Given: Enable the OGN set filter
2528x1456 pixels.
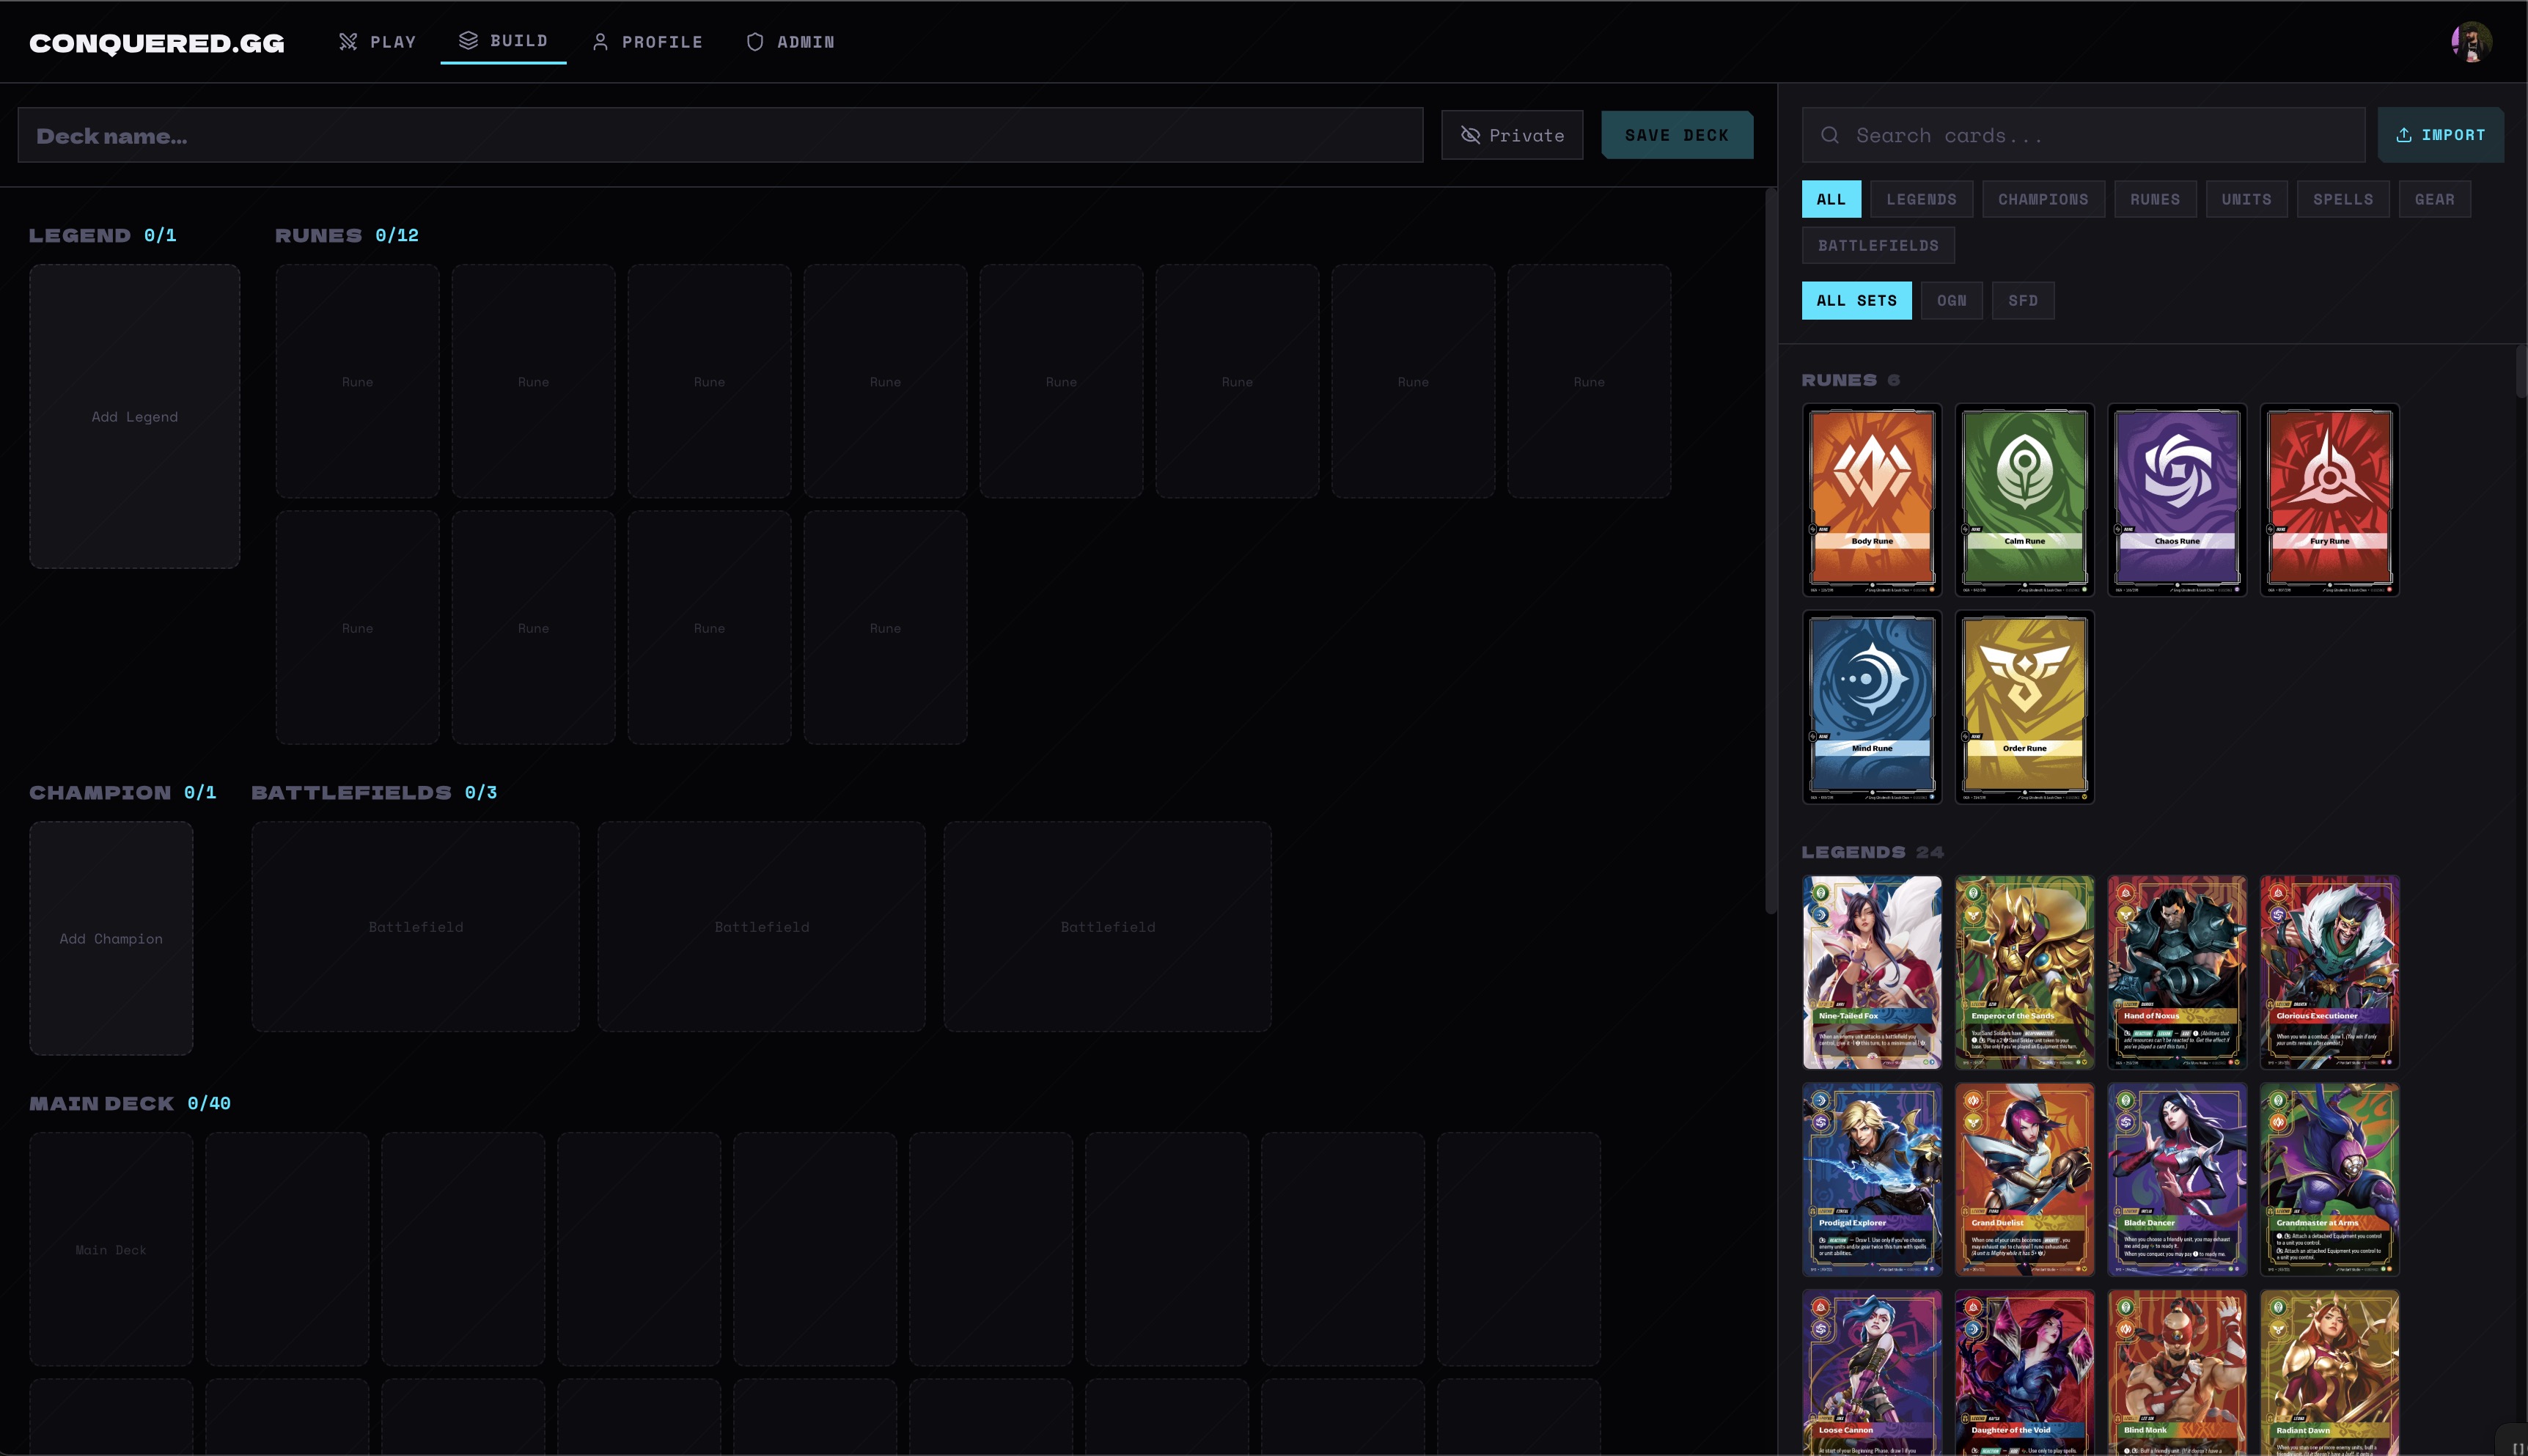Looking at the screenshot, I should click(x=1950, y=300).
